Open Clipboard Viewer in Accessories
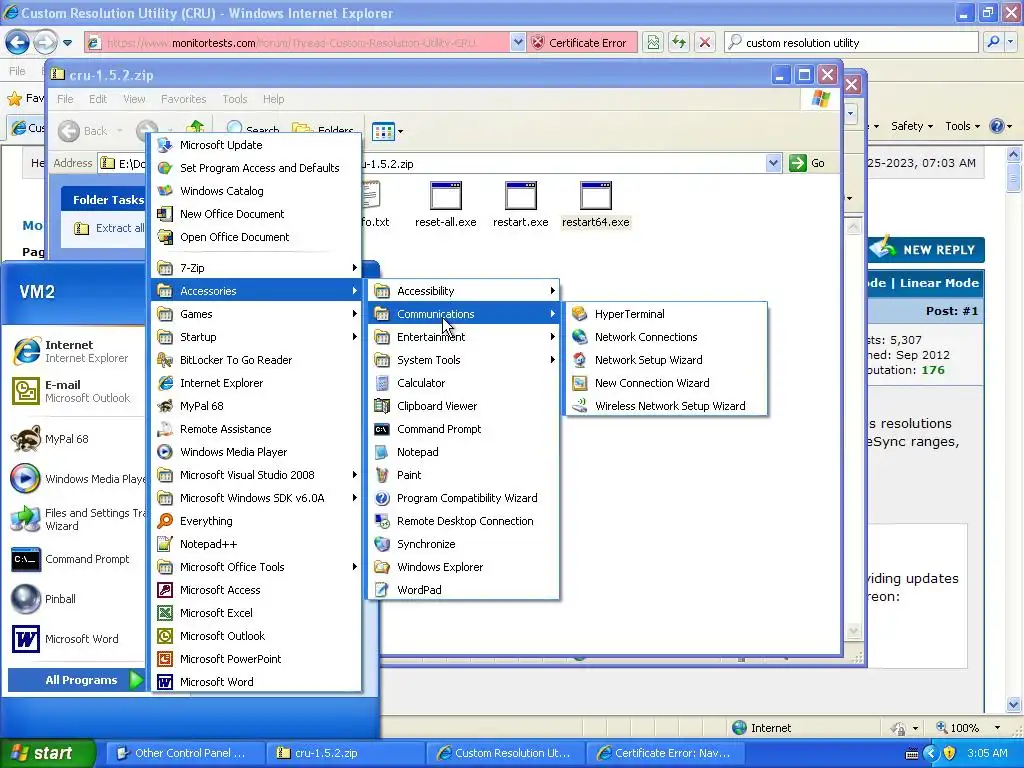This screenshot has width=1024, height=768. pyautogui.click(x=463, y=406)
